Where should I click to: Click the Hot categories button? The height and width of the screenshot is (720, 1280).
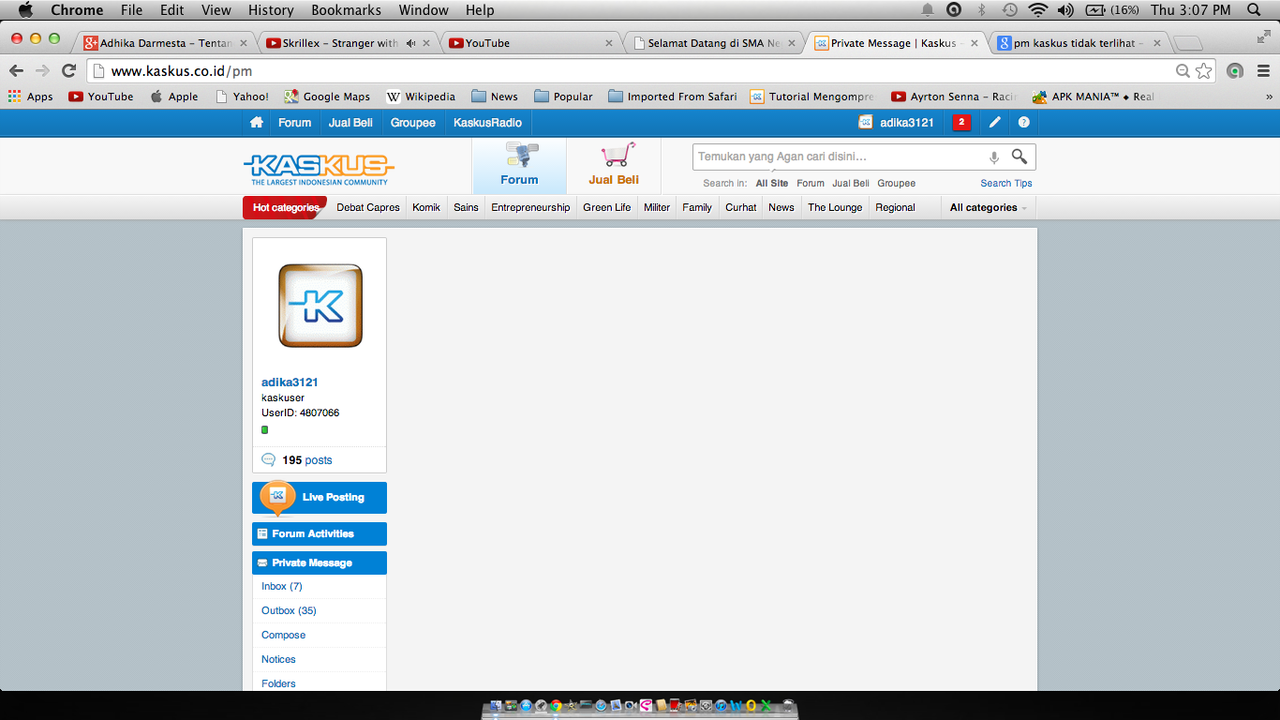[285, 208]
